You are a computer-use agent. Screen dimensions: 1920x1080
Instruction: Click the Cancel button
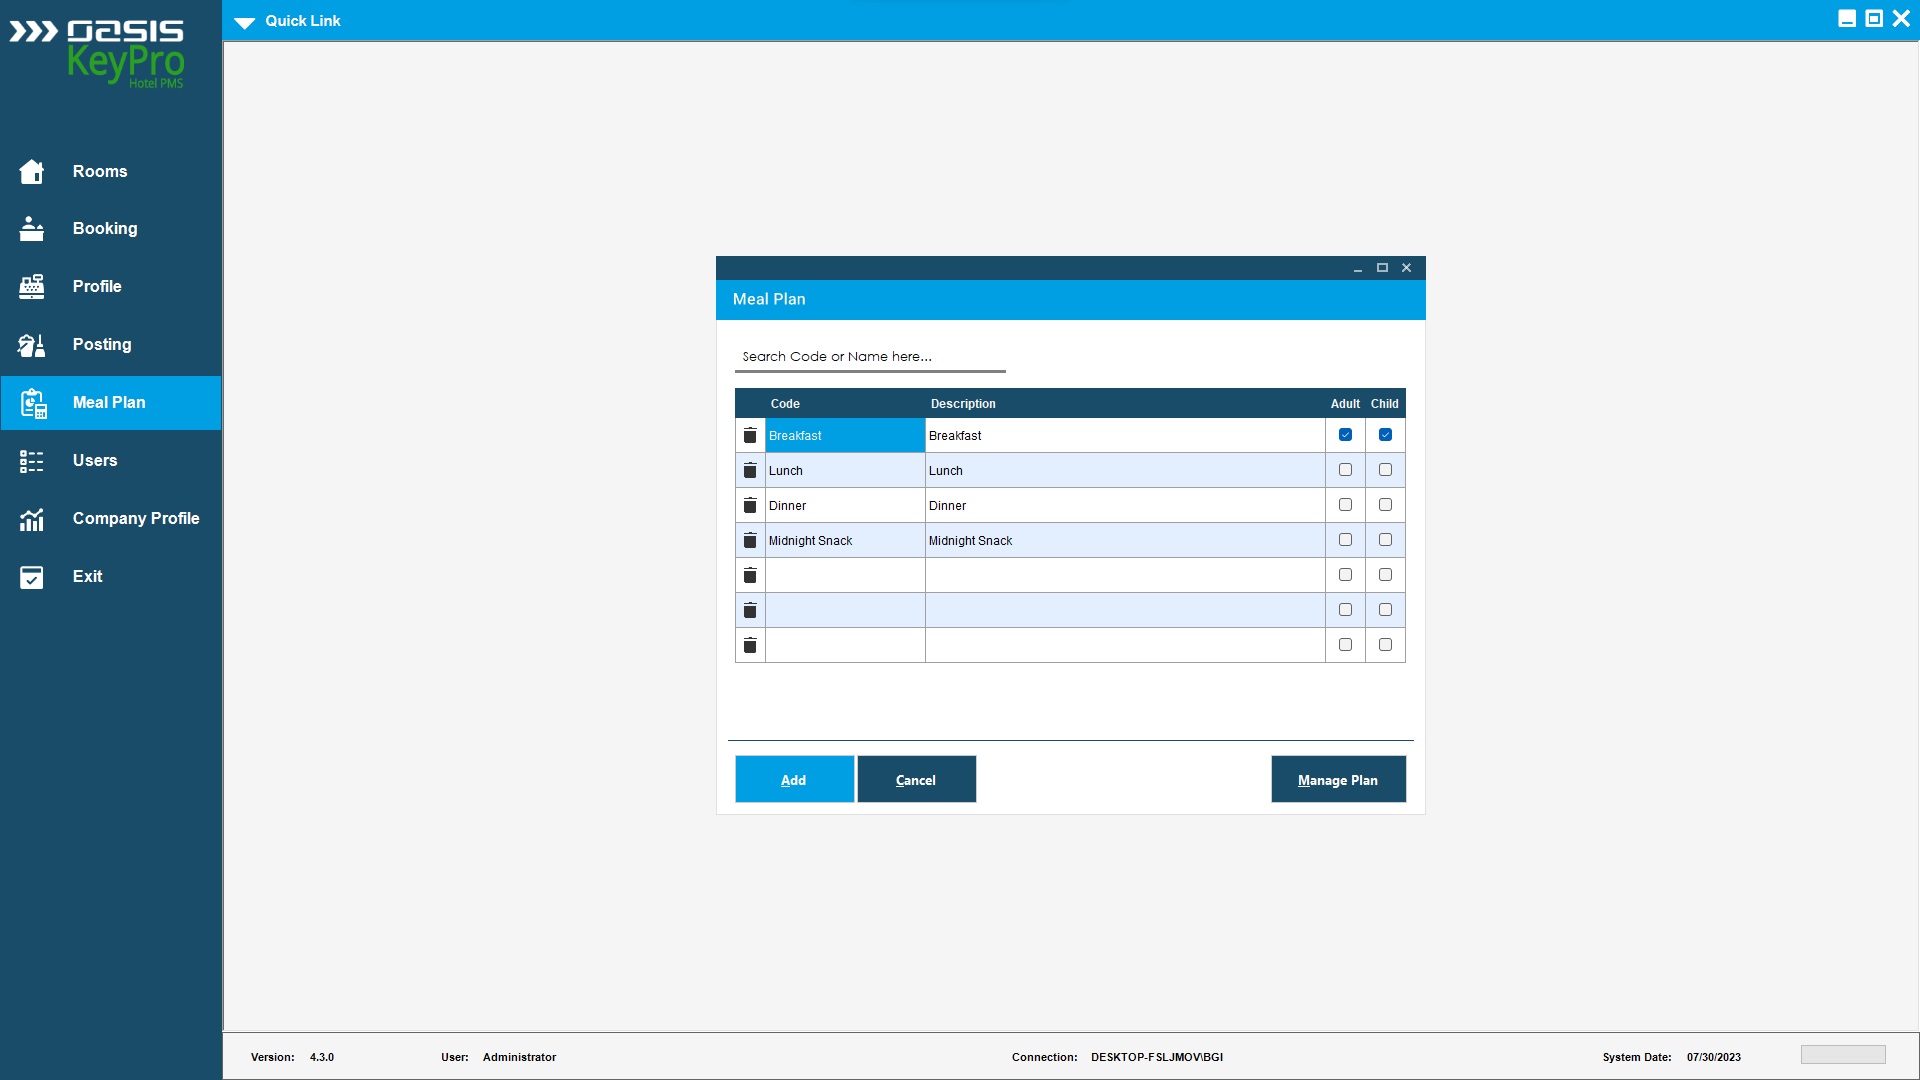pyautogui.click(x=916, y=779)
